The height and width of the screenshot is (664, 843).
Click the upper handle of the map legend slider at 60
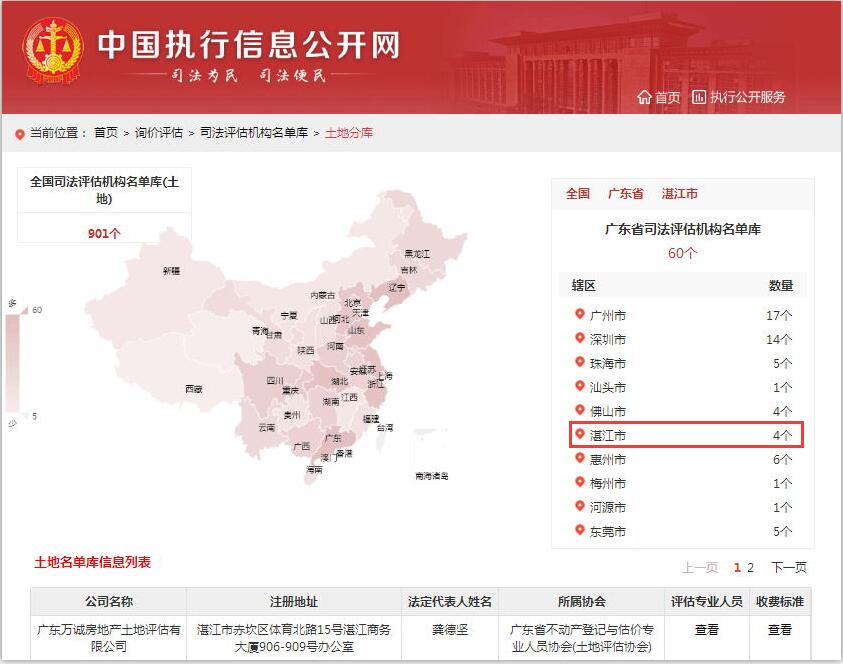click(x=25, y=310)
